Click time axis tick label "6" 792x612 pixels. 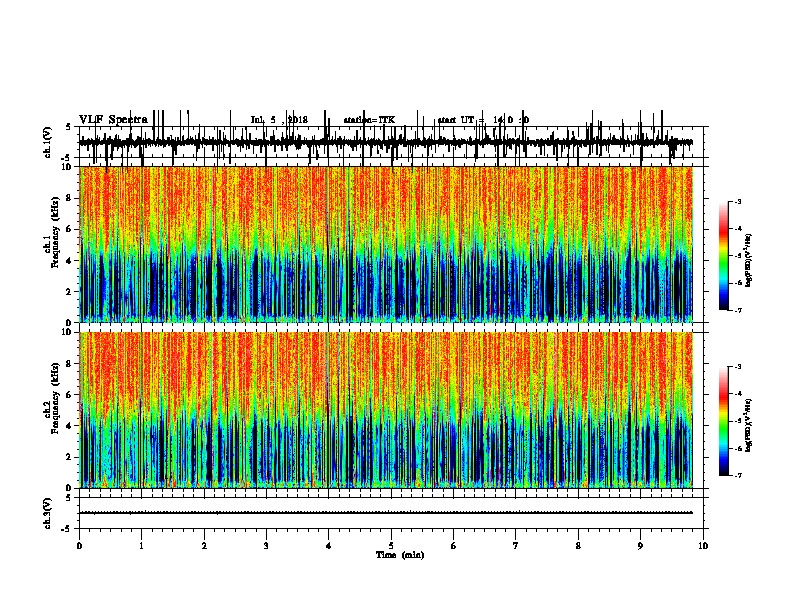coord(453,545)
